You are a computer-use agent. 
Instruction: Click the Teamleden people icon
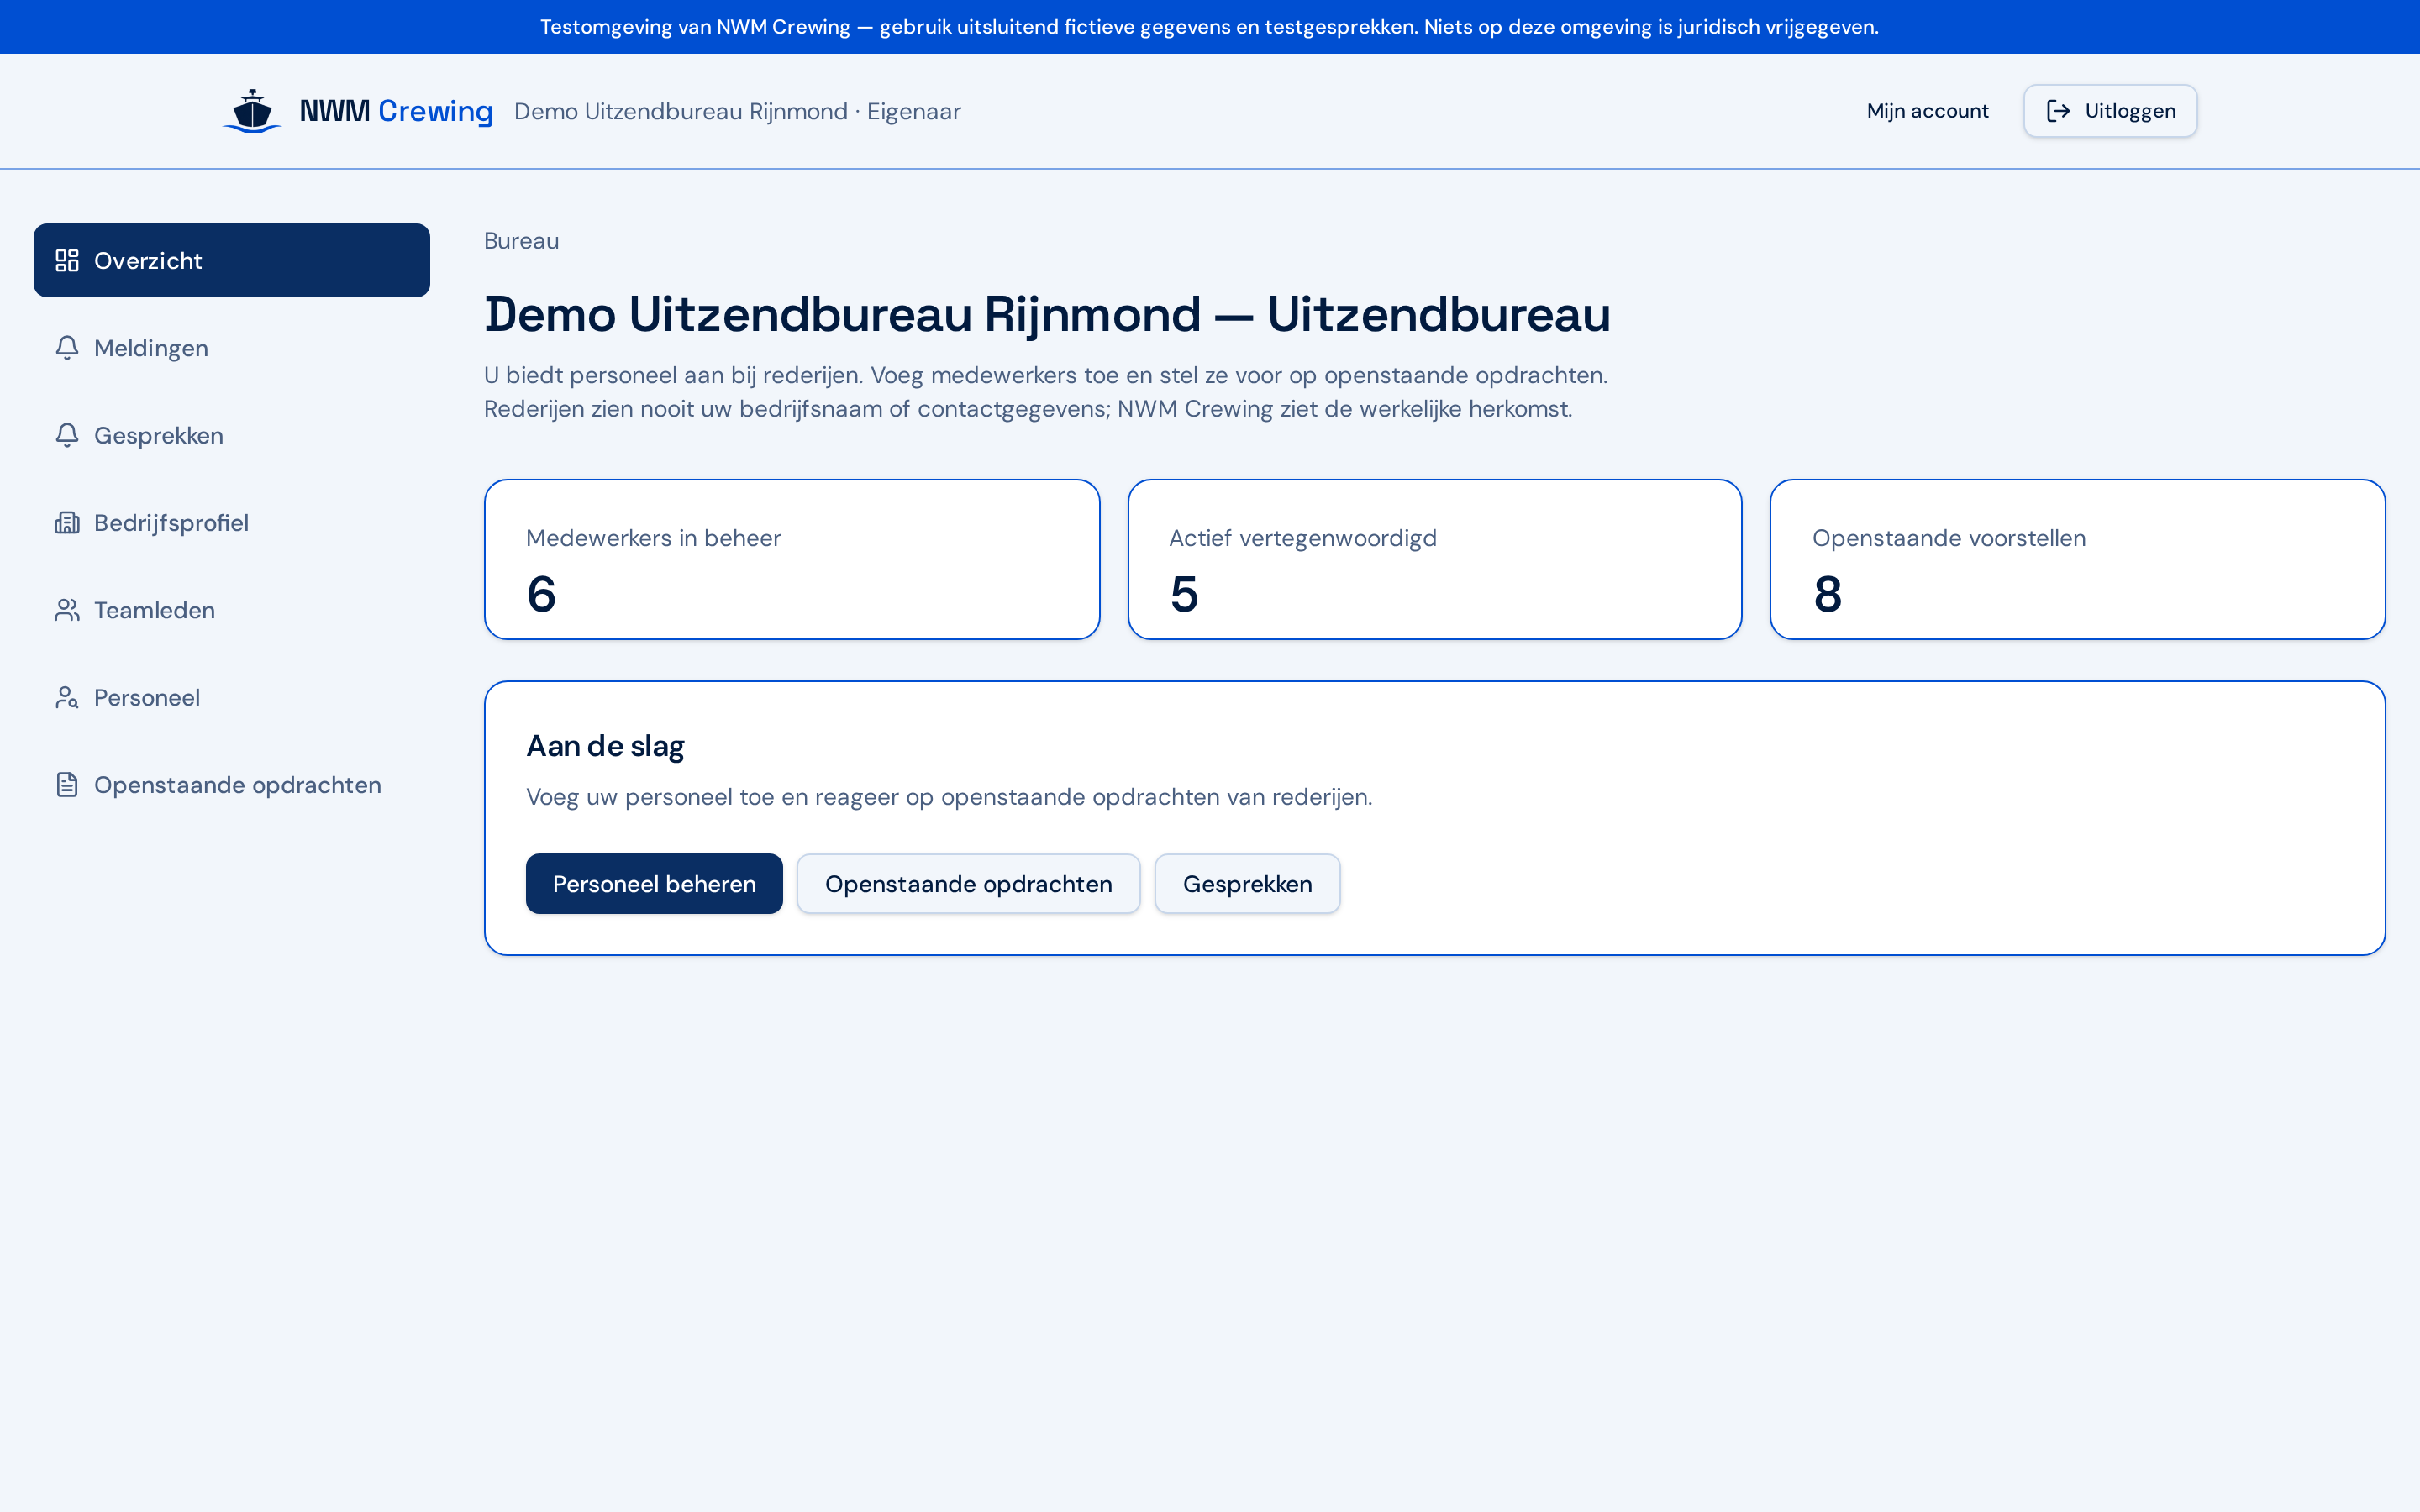(x=67, y=610)
